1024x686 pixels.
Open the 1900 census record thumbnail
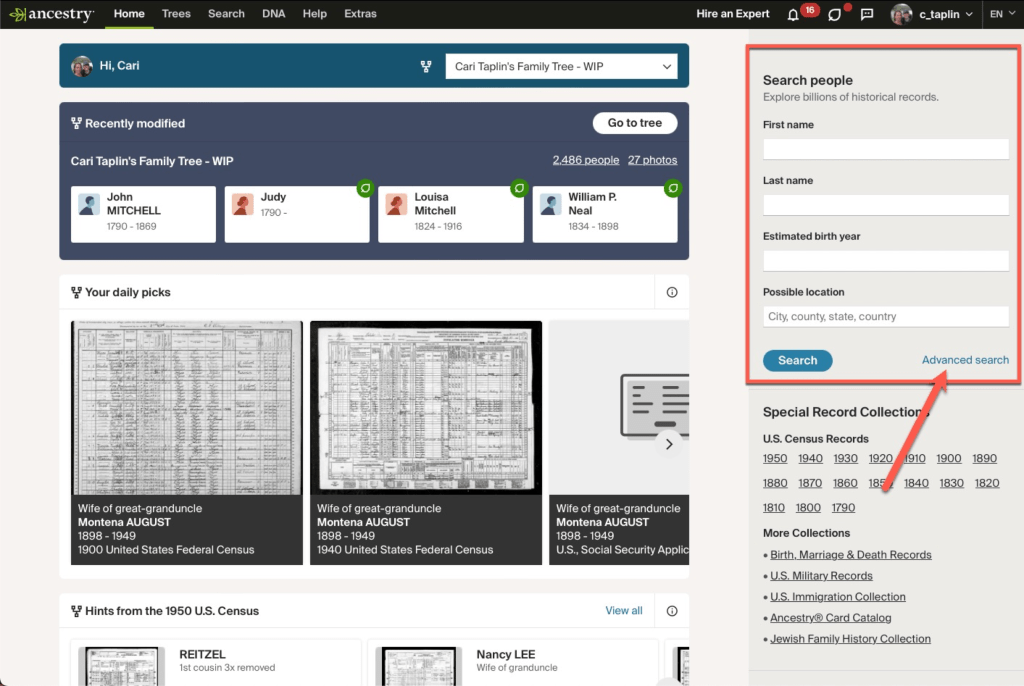[x=187, y=408]
